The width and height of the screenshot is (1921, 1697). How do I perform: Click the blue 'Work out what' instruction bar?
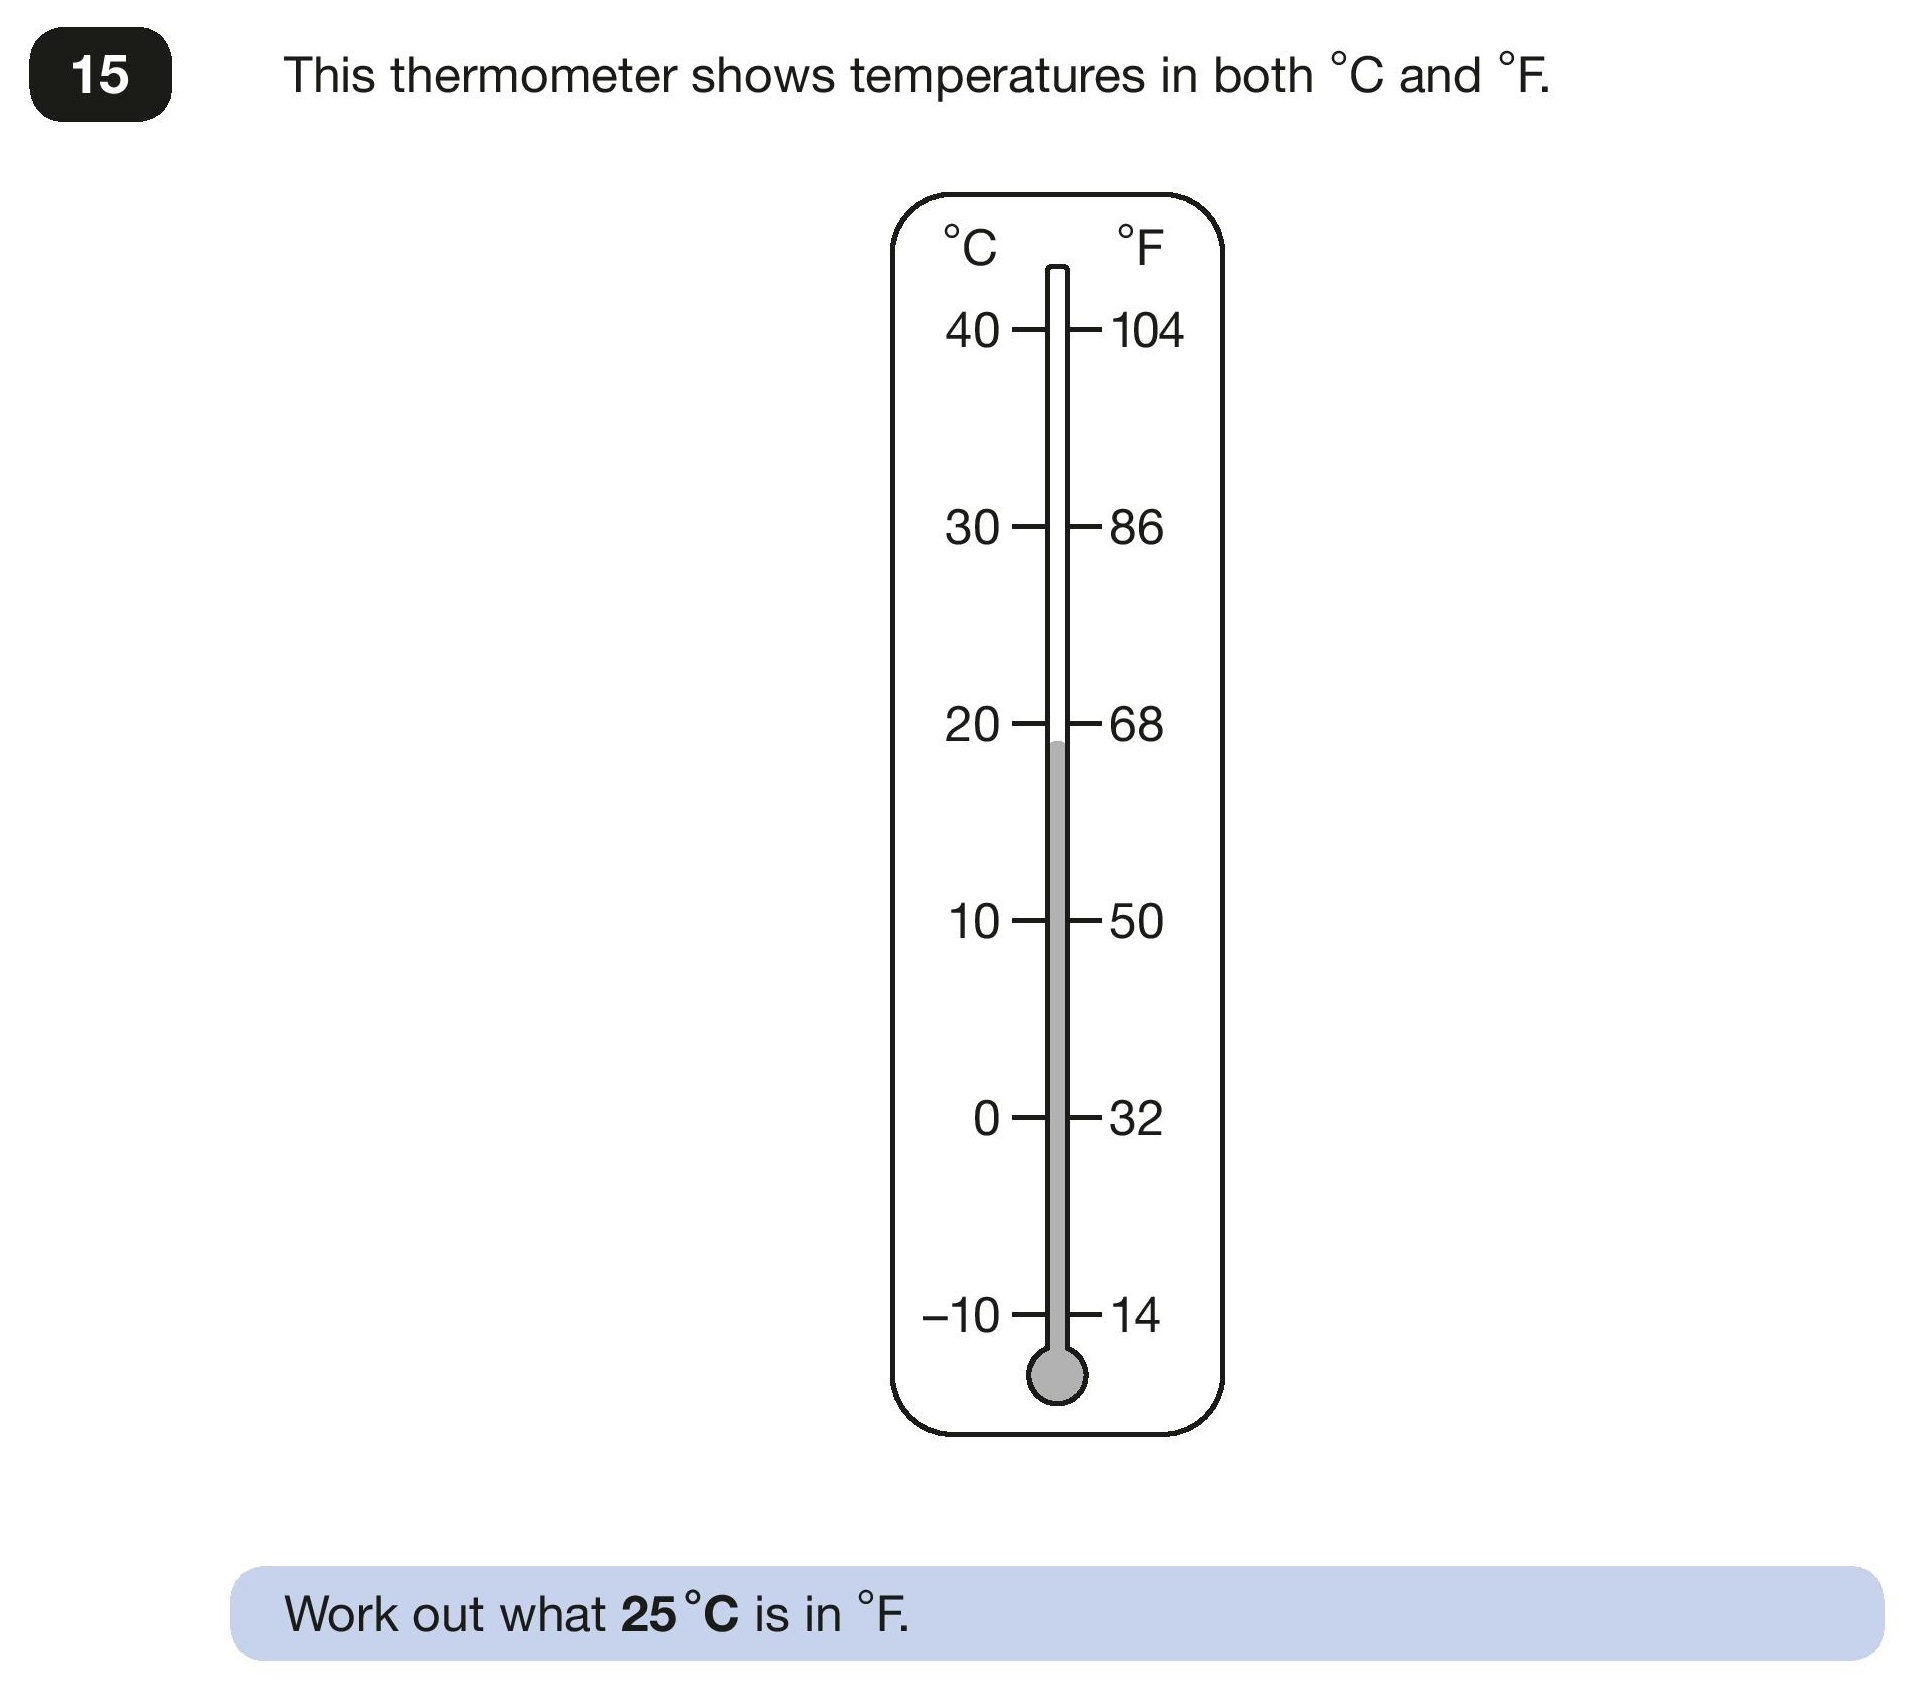[x=1057, y=1613]
